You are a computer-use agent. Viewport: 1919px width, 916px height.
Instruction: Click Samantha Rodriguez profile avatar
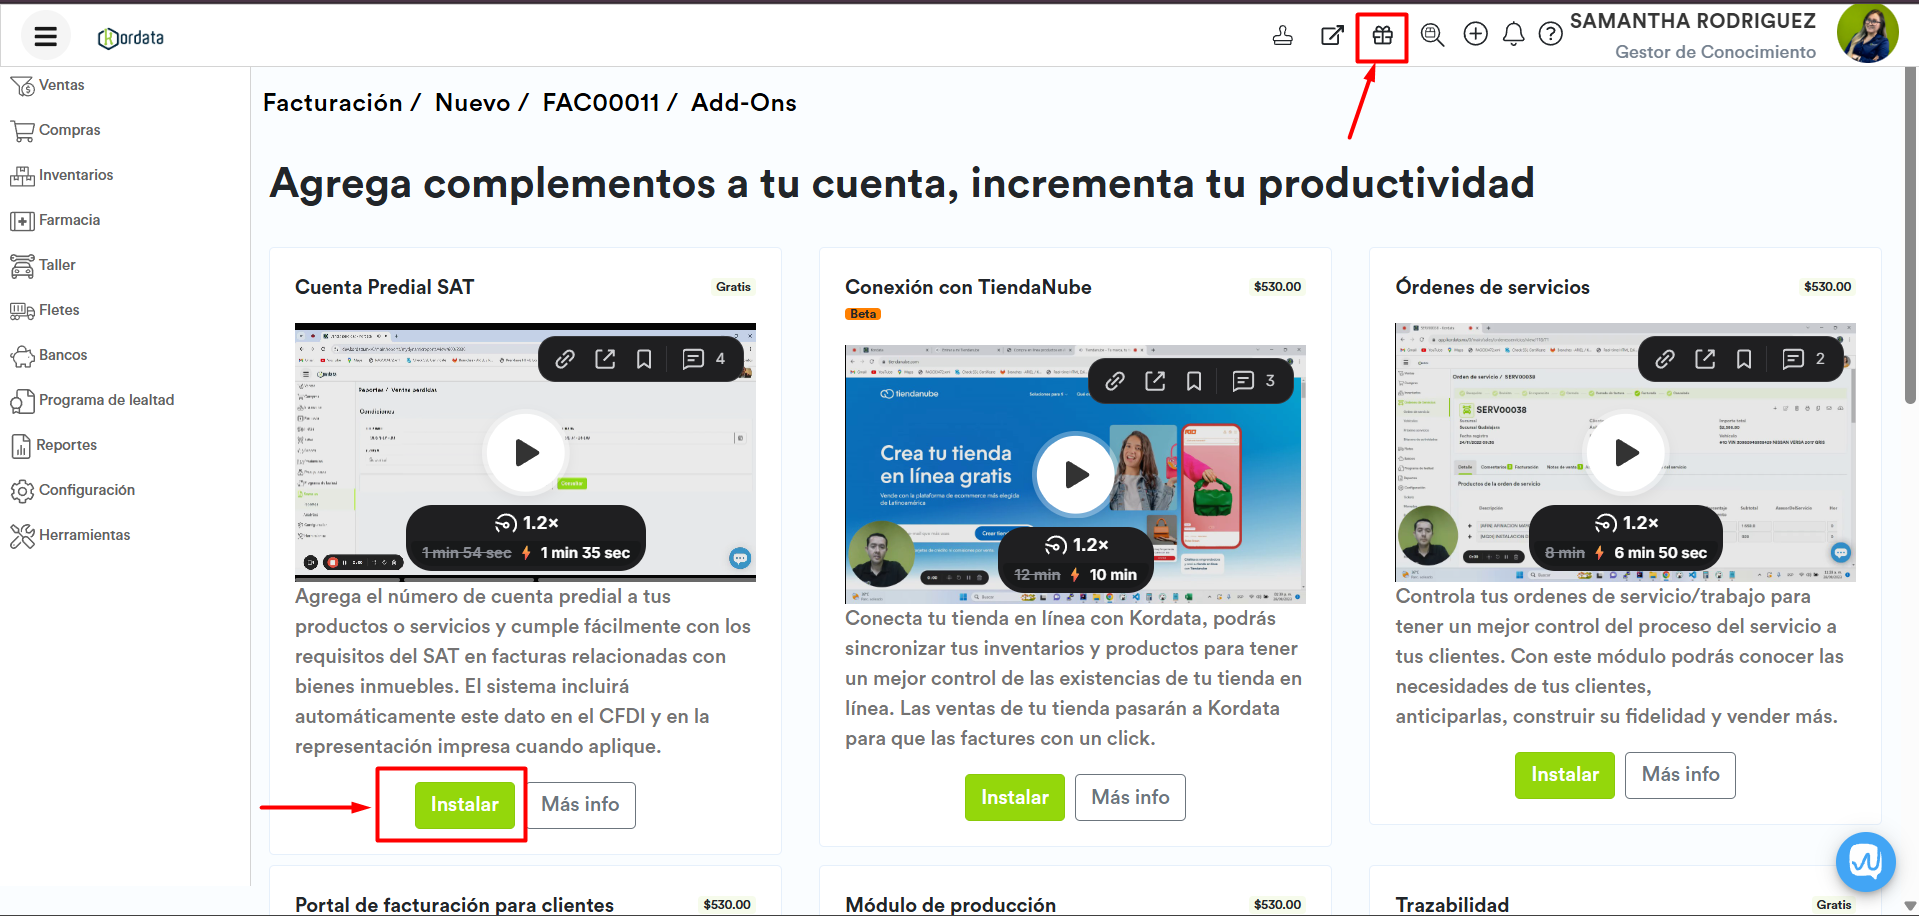[1866, 33]
